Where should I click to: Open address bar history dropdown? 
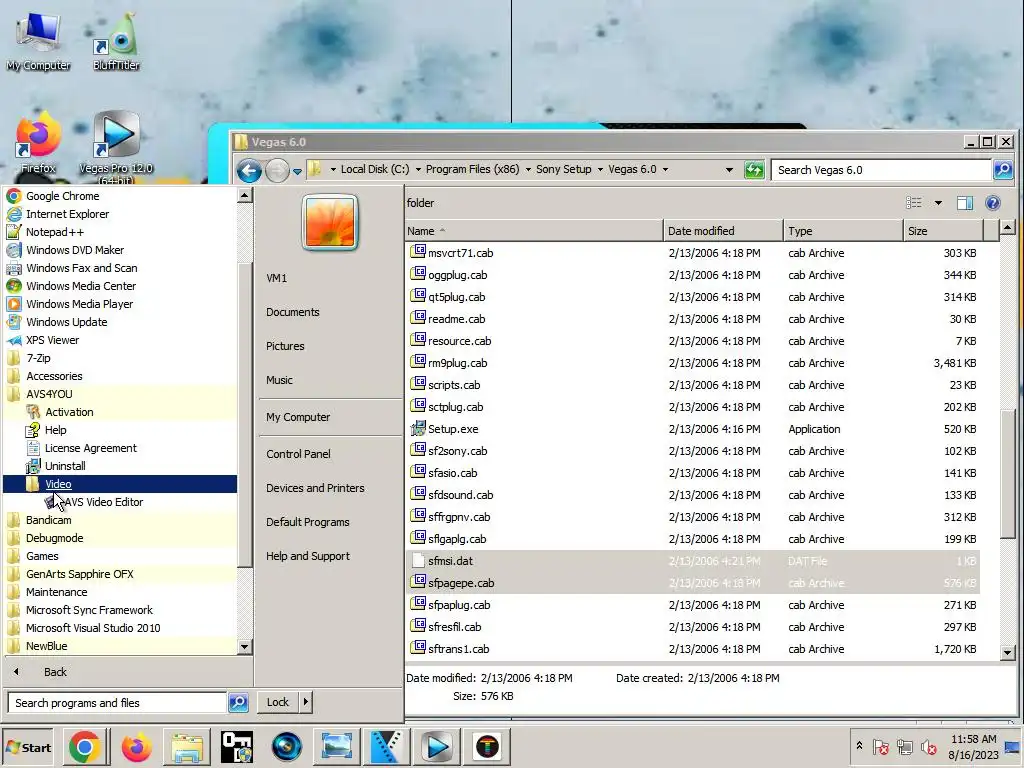tap(729, 170)
